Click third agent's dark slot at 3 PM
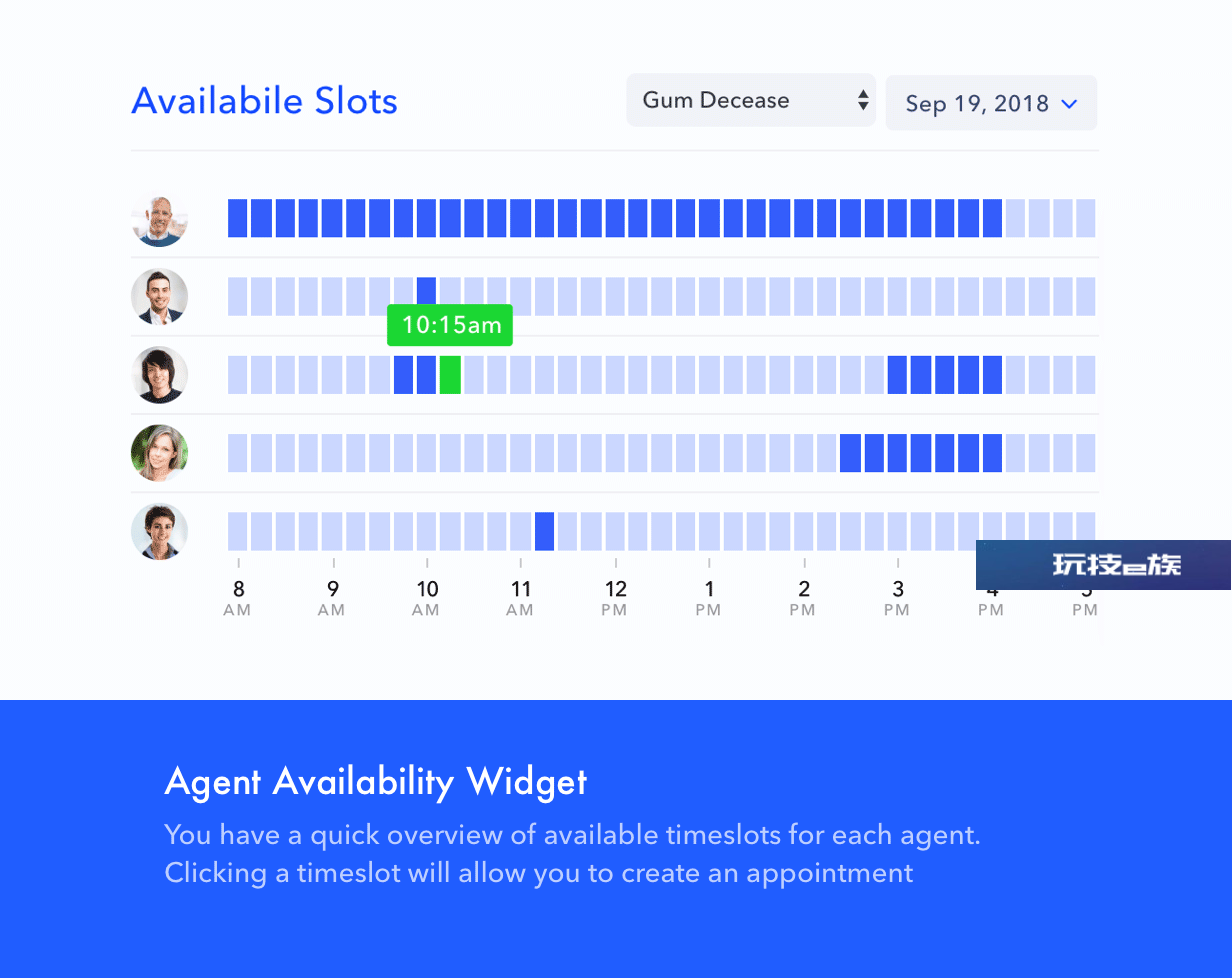This screenshot has height=978, width=1232. coord(897,375)
